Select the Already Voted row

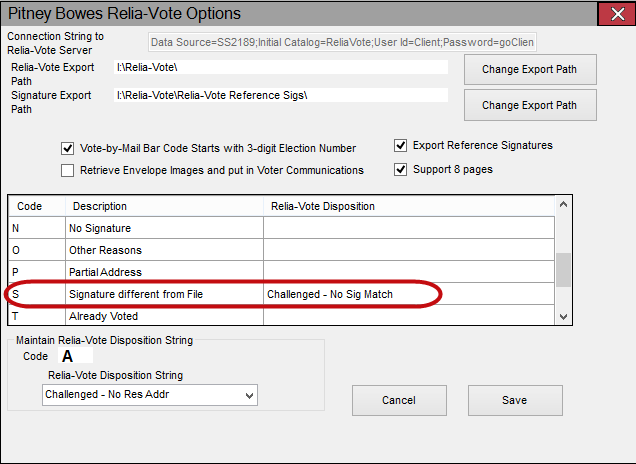(281, 316)
